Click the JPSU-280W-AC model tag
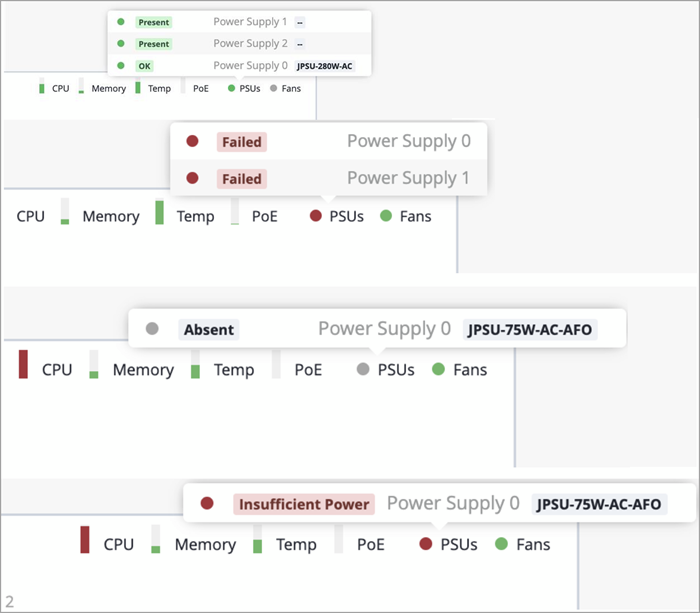The height and width of the screenshot is (613, 700). click(325, 66)
